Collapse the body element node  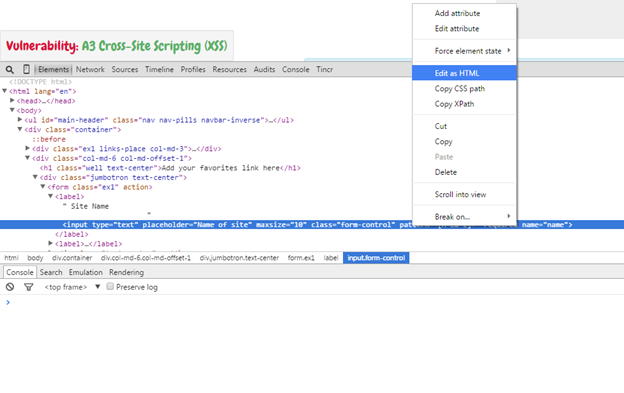coord(12,110)
